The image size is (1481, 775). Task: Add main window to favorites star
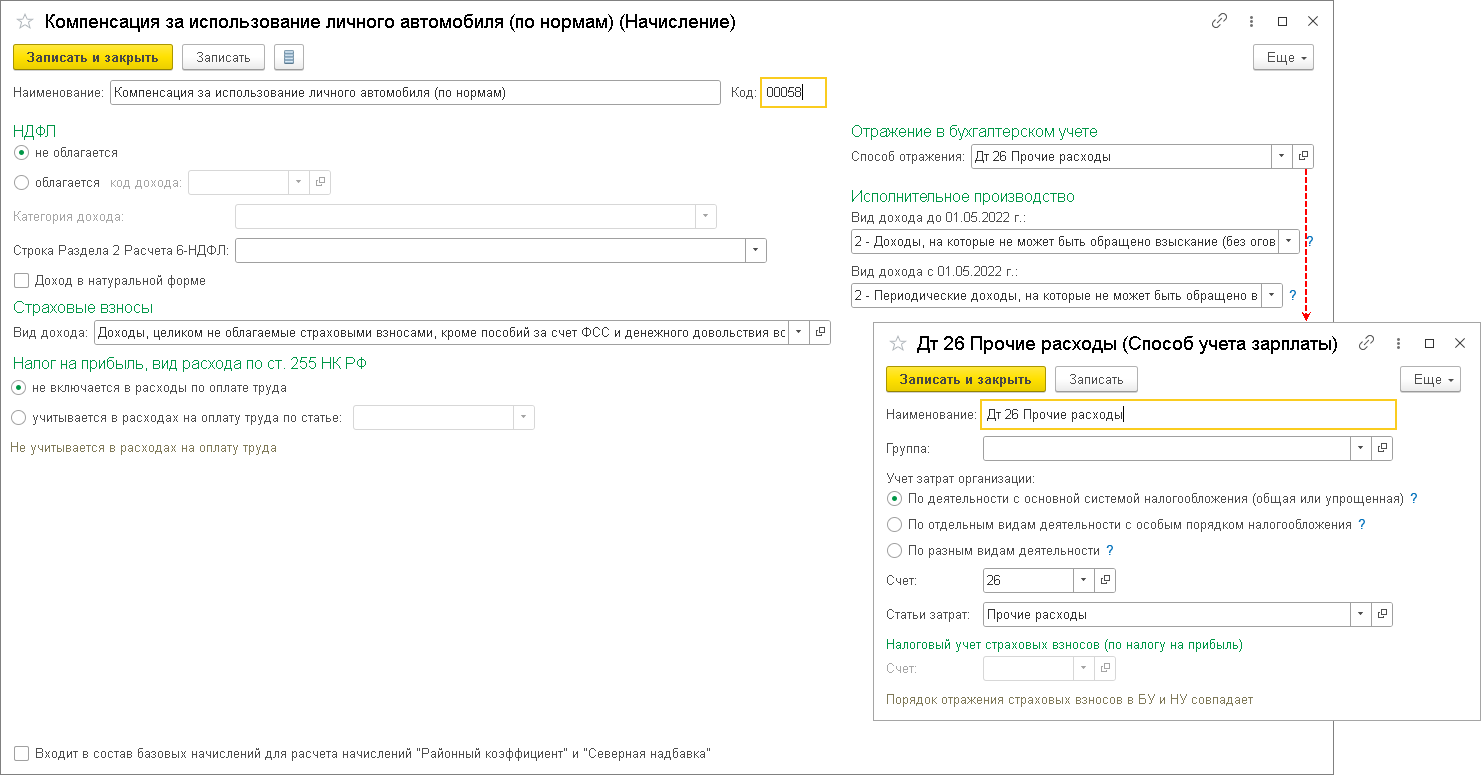coord(25,22)
